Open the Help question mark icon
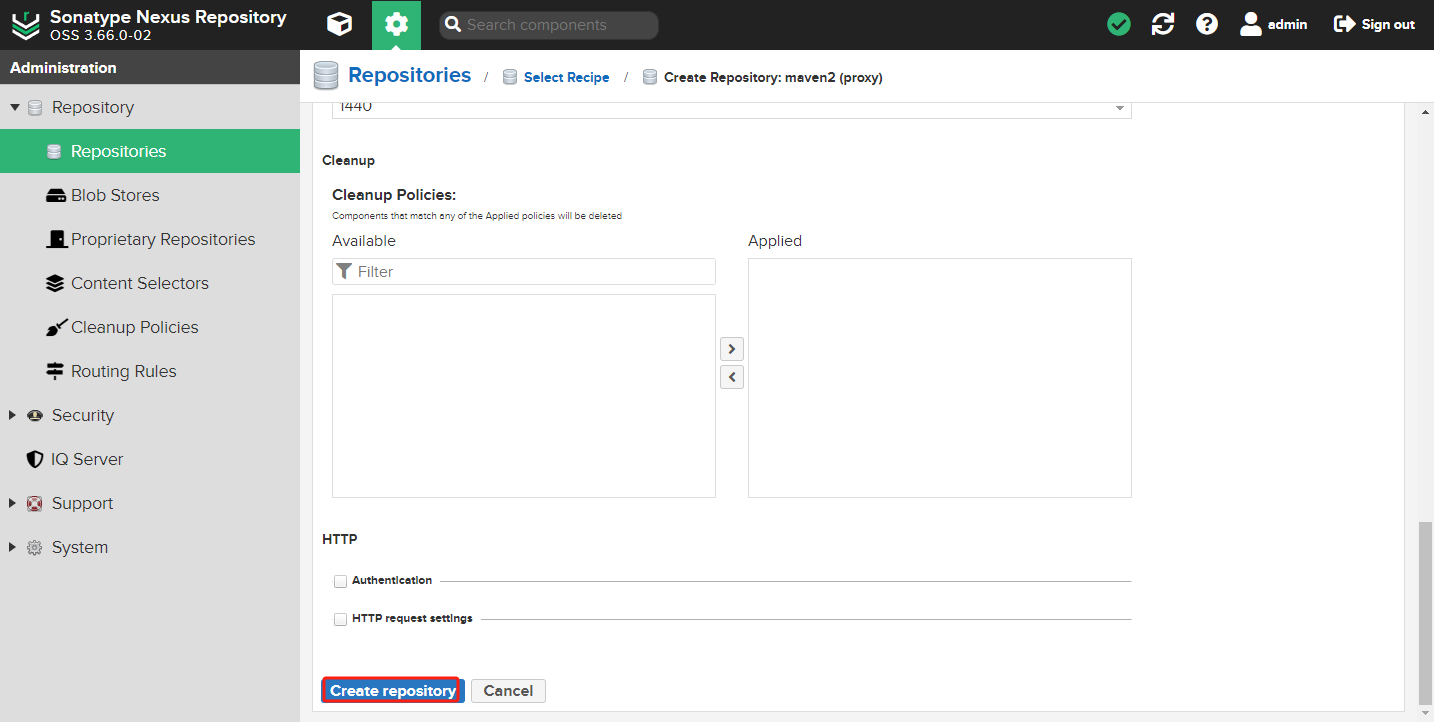Screen dimensions: 1434x722 [x=1207, y=25]
